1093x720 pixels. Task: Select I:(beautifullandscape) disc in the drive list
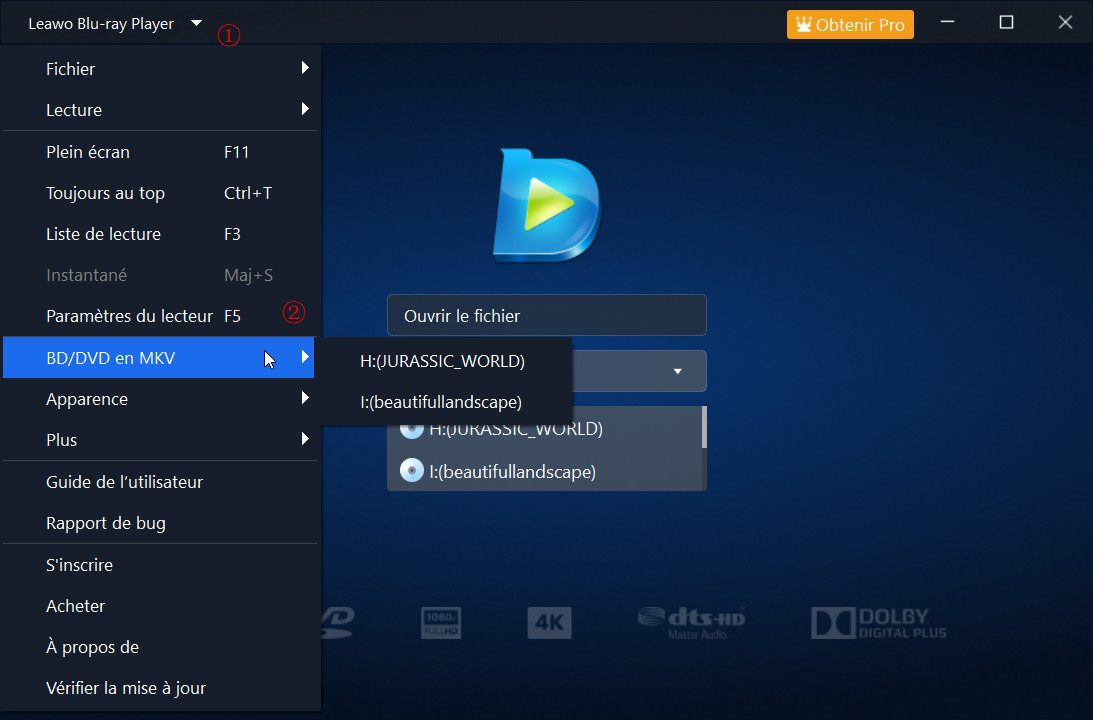pyautogui.click(x=544, y=472)
